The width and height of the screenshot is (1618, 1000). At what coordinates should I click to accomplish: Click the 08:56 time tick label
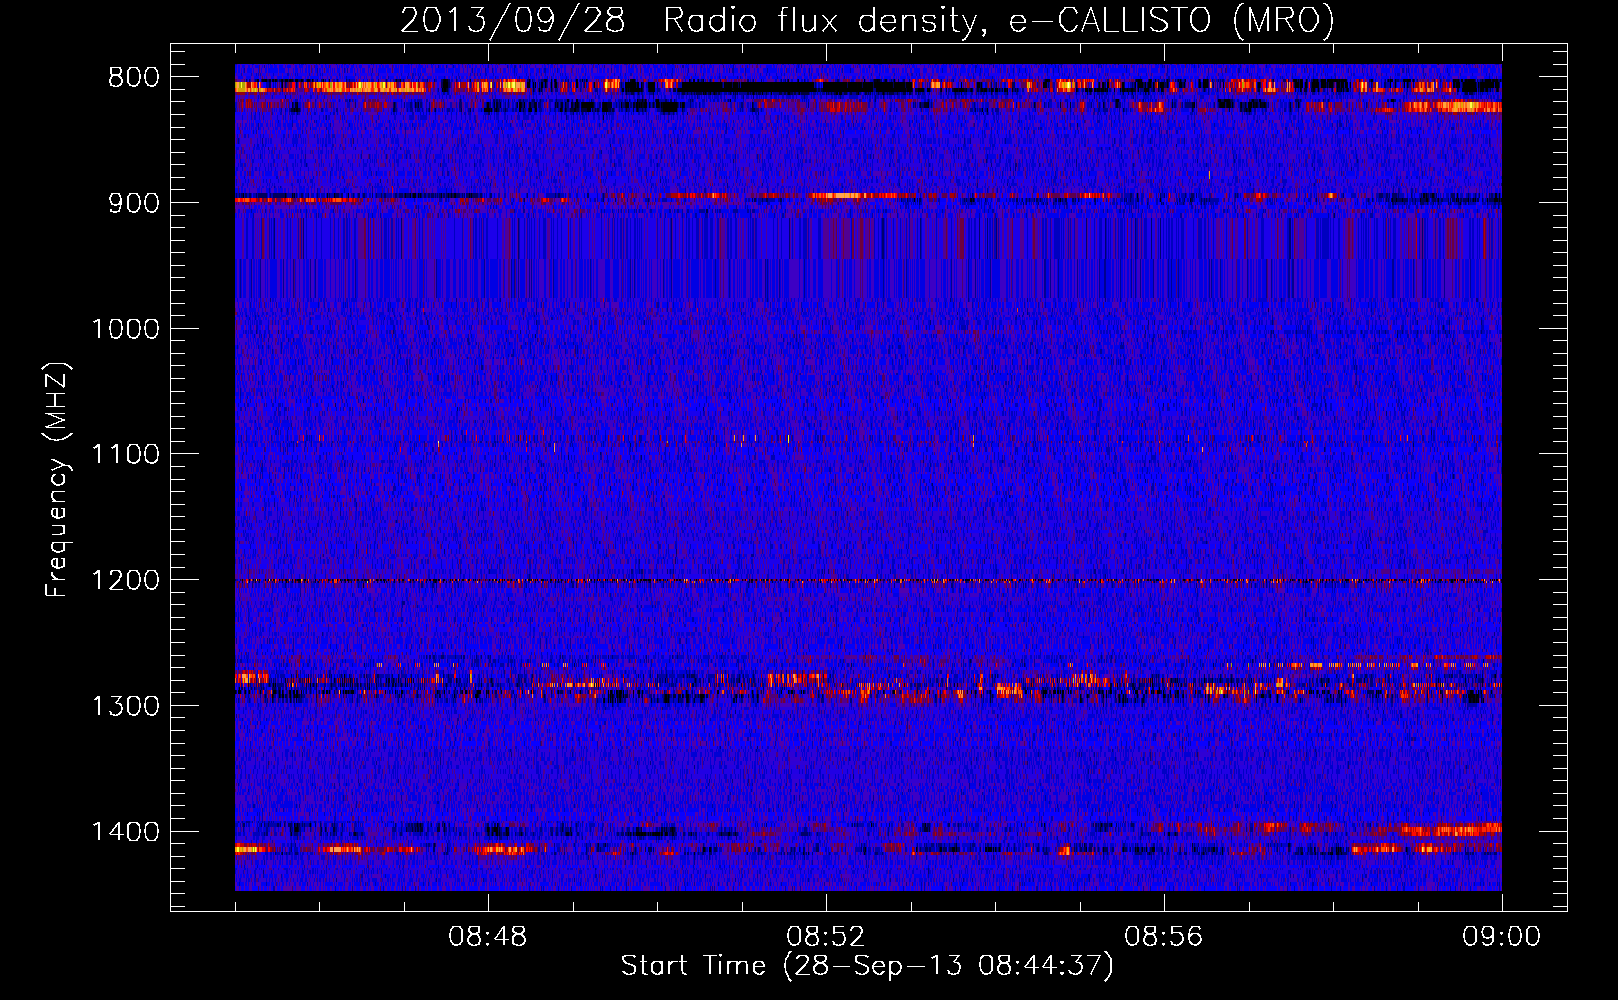tap(1164, 937)
